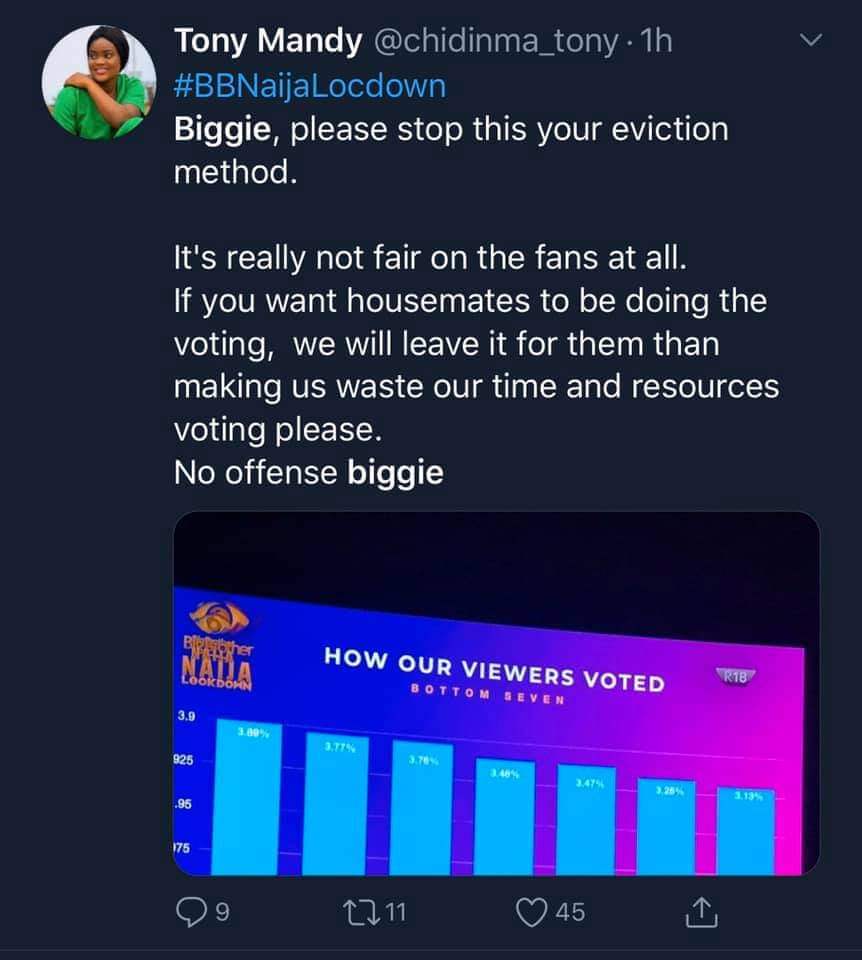Expand the tweet options chevron

811,40
